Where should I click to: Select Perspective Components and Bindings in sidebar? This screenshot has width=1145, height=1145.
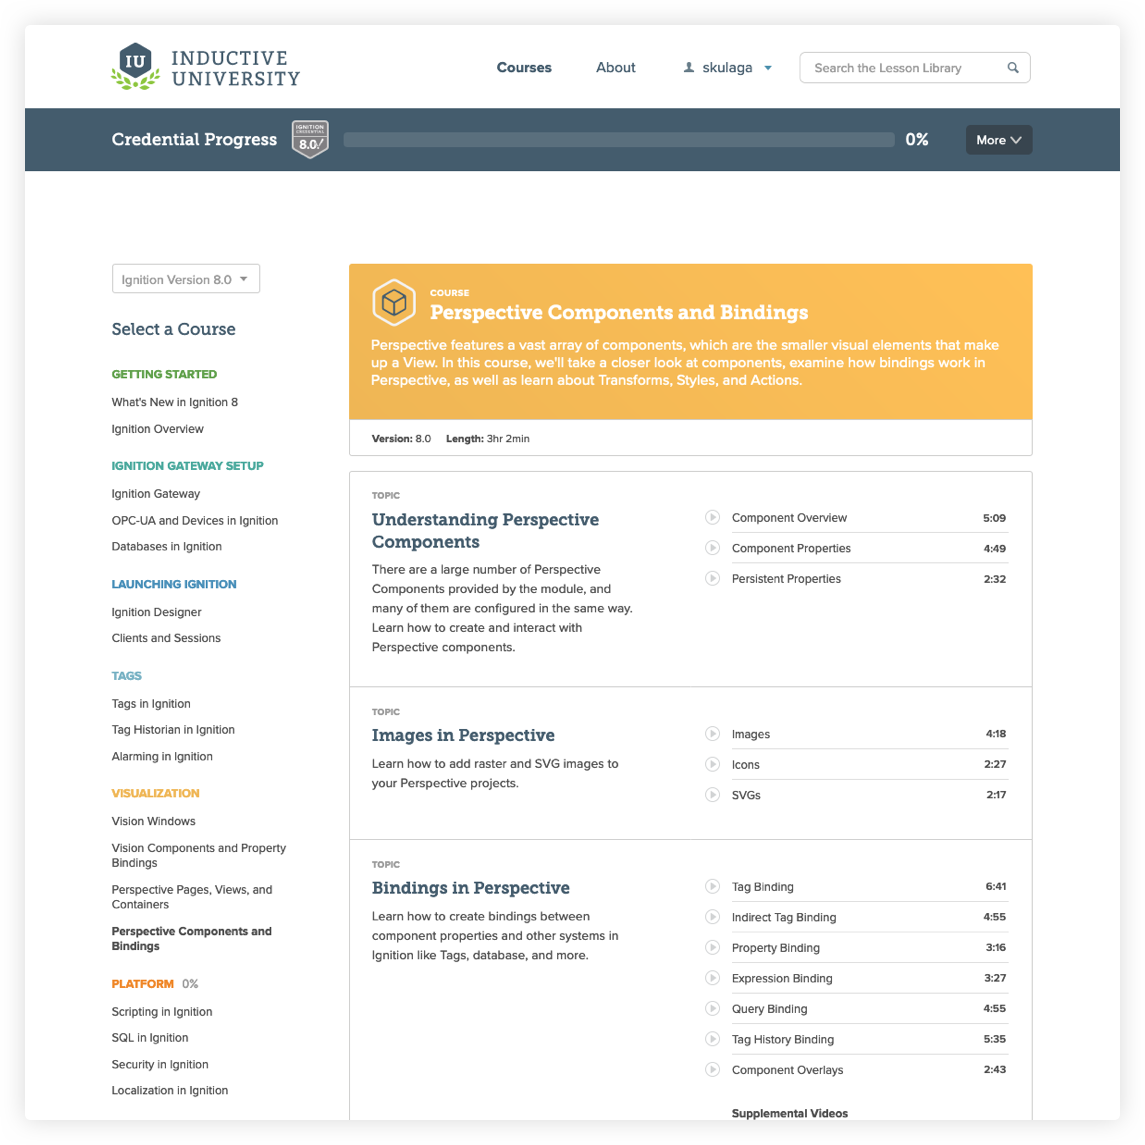pos(191,938)
